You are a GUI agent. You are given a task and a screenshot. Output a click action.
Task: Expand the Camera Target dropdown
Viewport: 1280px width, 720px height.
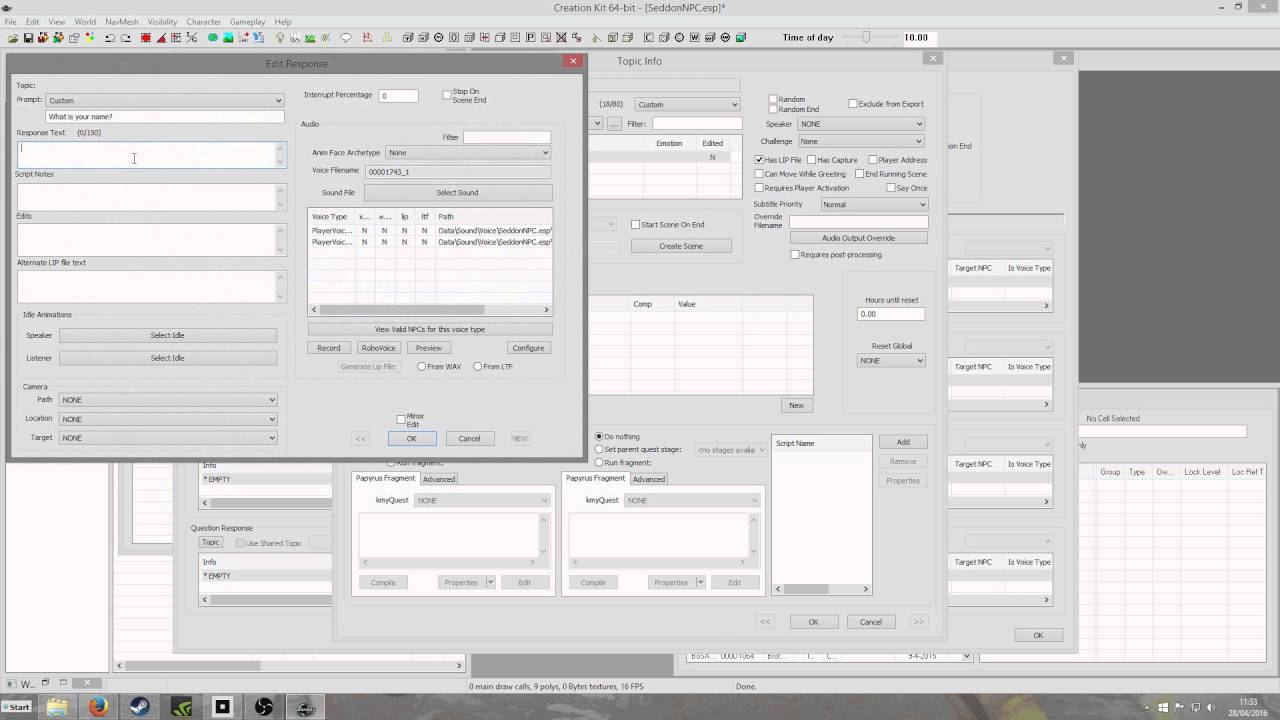(x=168, y=438)
